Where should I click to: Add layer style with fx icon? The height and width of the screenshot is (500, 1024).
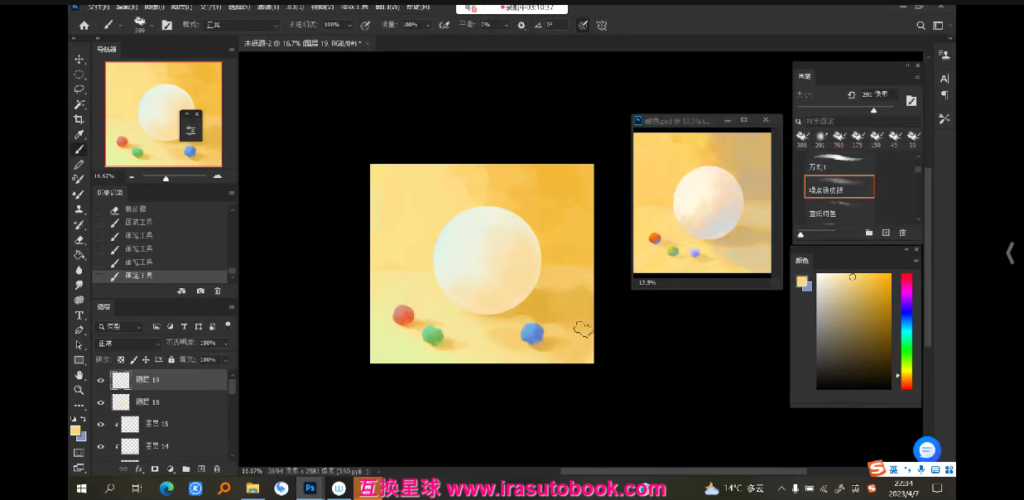tap(139, 469)
